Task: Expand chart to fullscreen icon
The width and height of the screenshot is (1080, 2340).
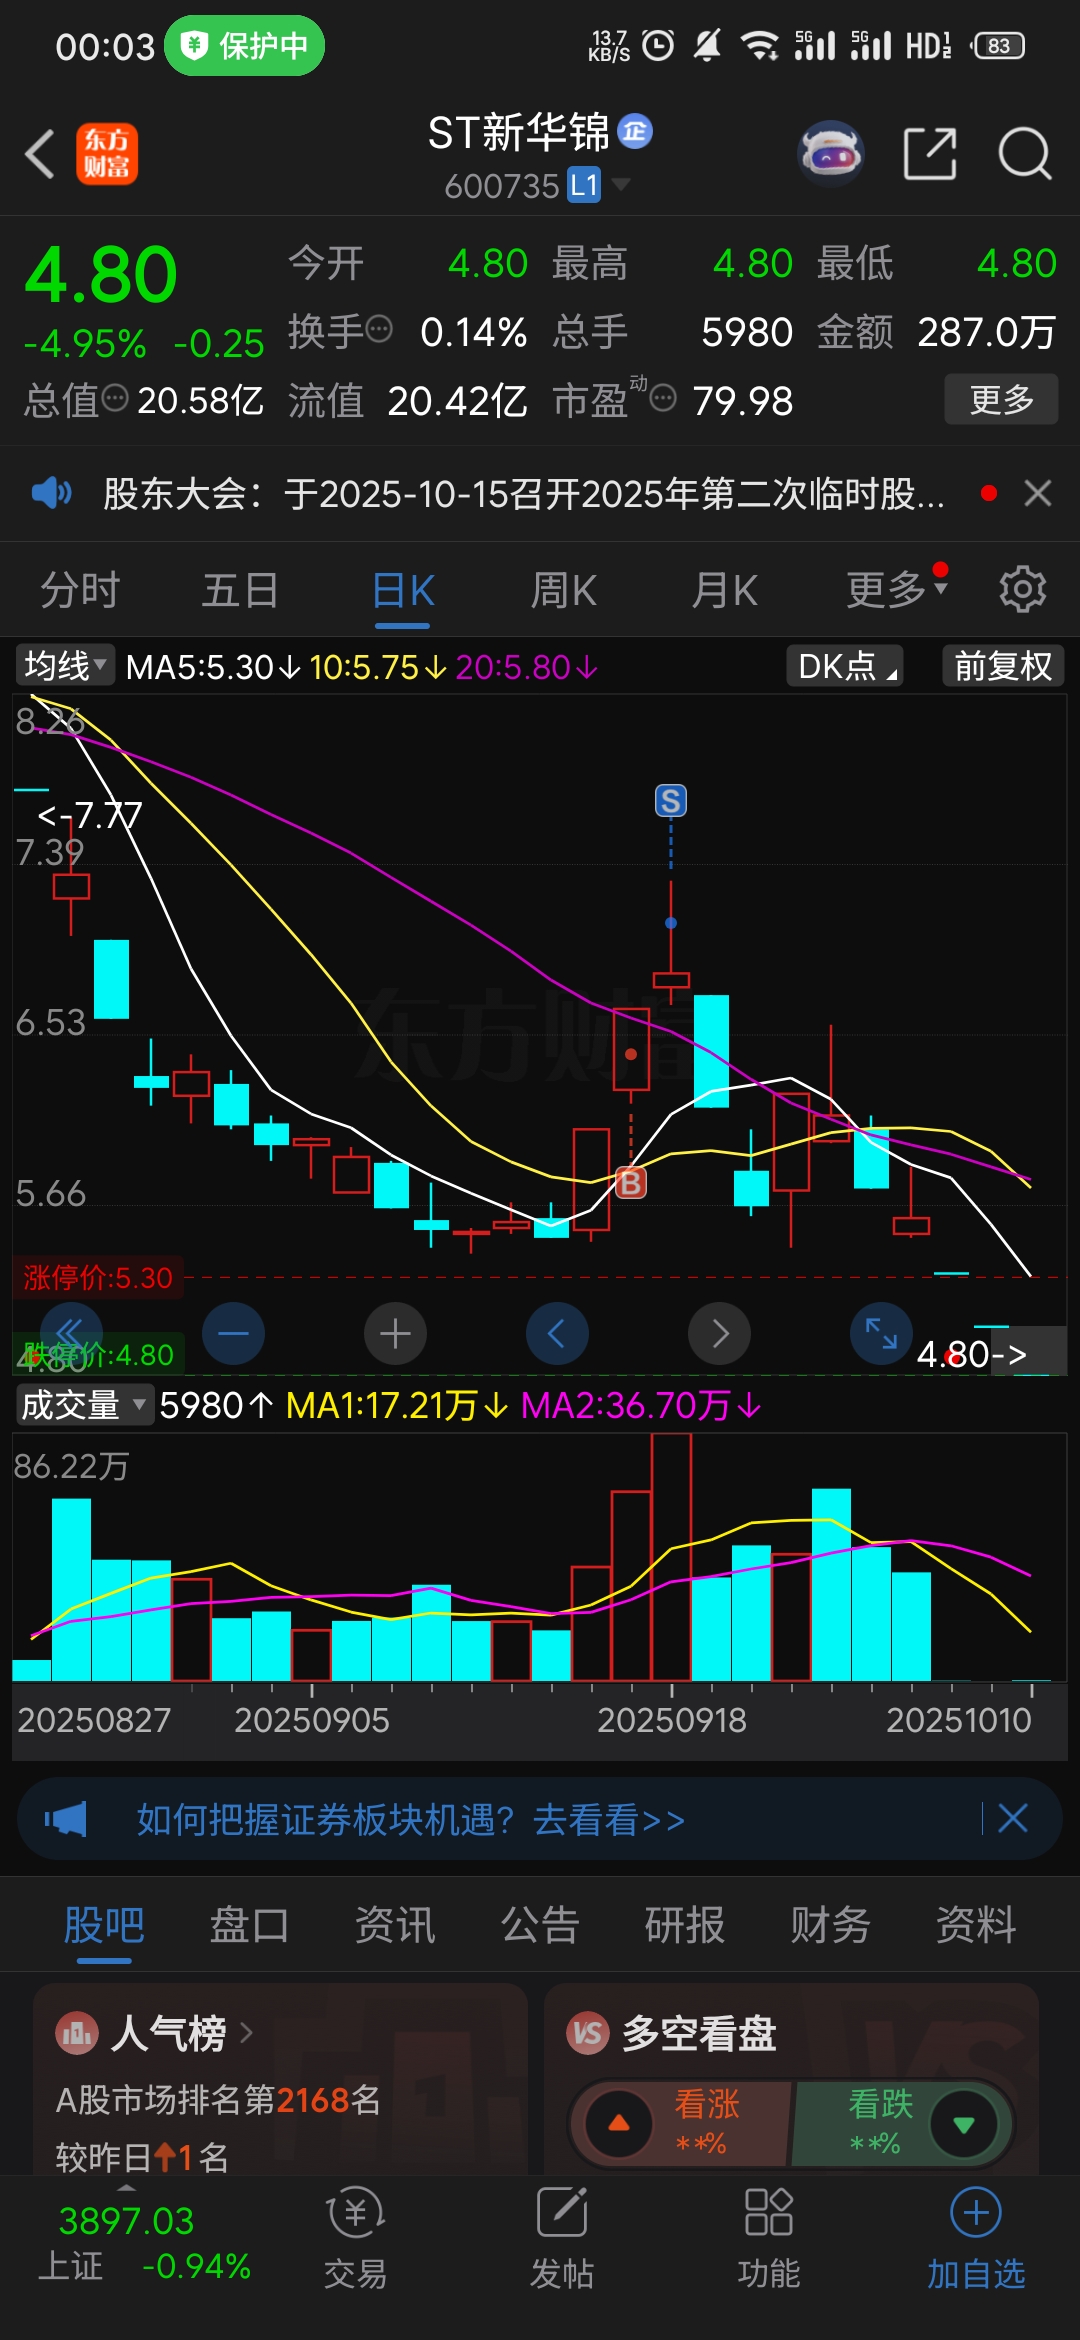Action: 881,1333
